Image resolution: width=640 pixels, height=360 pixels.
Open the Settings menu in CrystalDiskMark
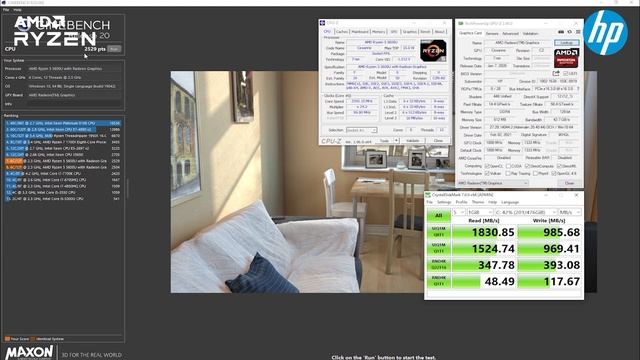click(444, 202)
